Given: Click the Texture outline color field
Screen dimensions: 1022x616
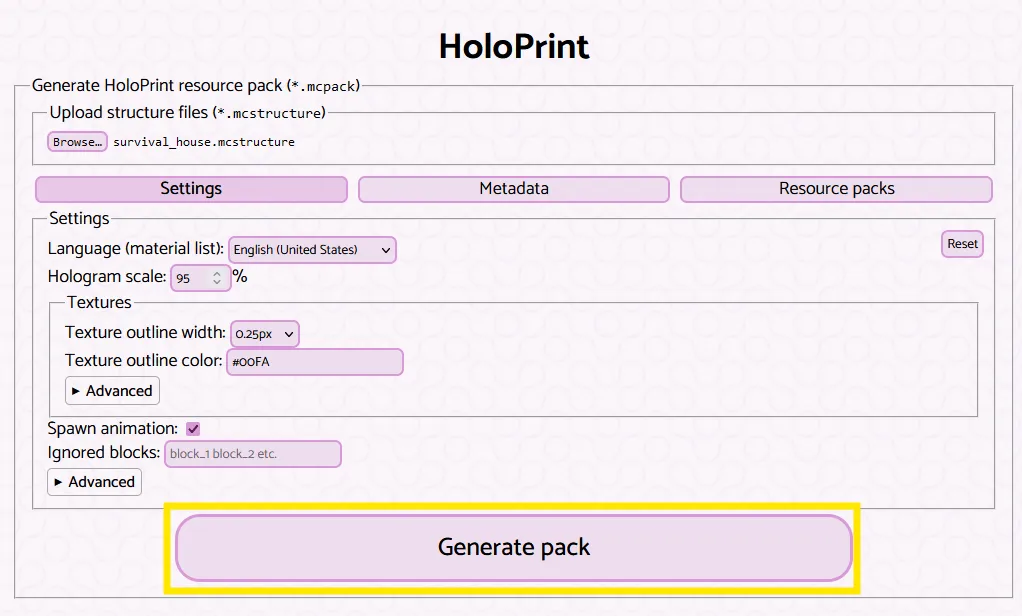Looking at the screenshot, I should pos(315,362).
